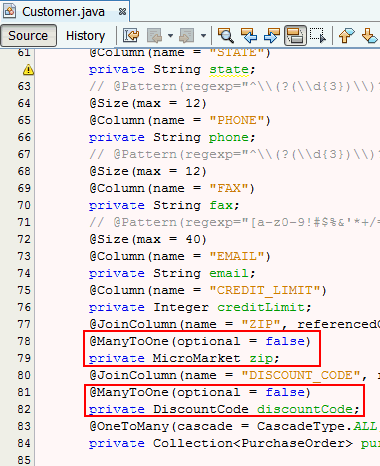
Task: Click 'discountCode' variable on line 82
Action: tap(304, 409)
